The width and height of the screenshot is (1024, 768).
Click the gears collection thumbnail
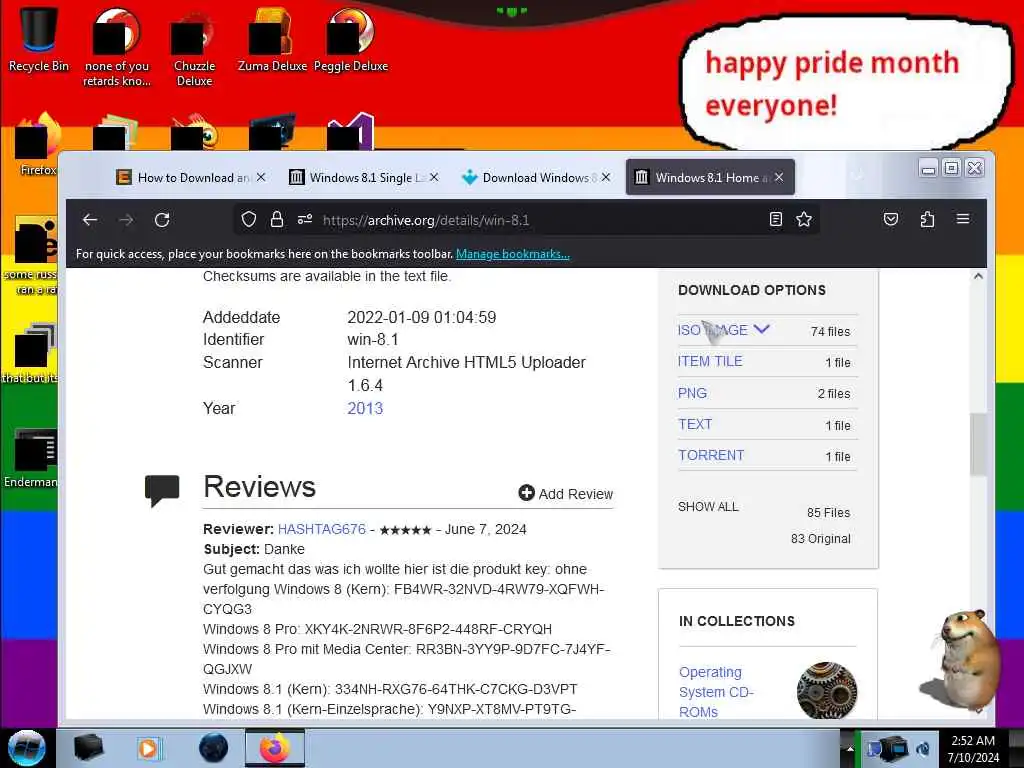click(x=827, y=690)
